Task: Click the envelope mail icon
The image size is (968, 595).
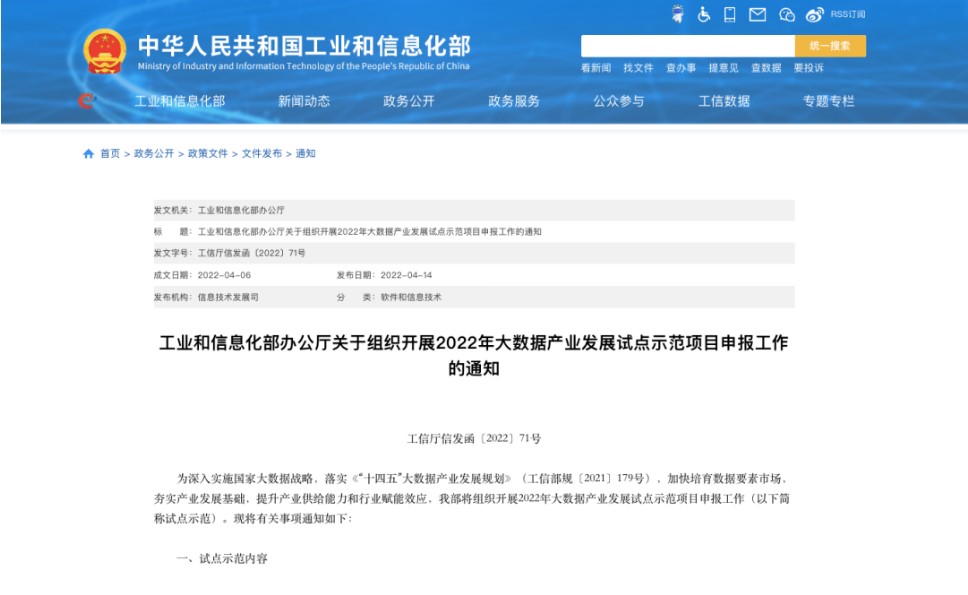Action: (757, 14)
